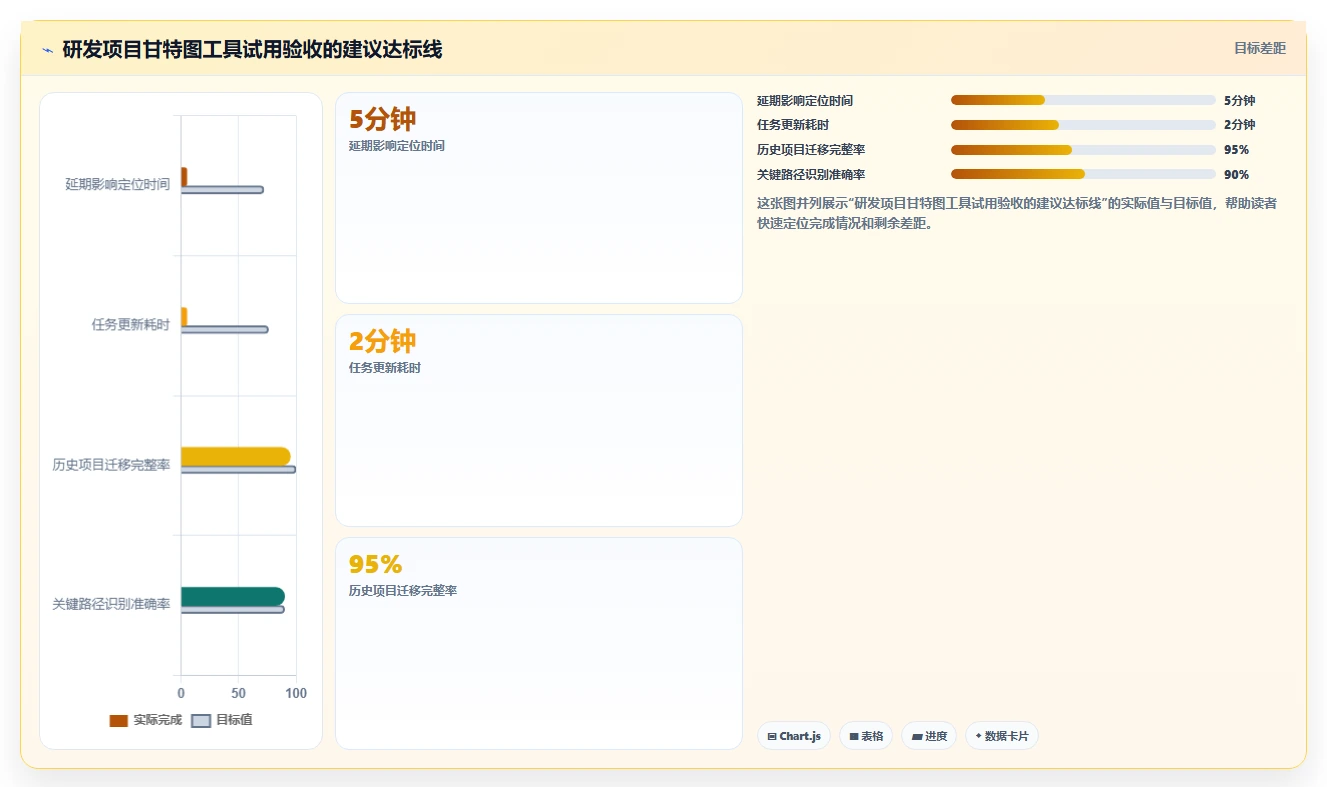
Task: Open the 95% data card
Action: (x=539, y=643)
